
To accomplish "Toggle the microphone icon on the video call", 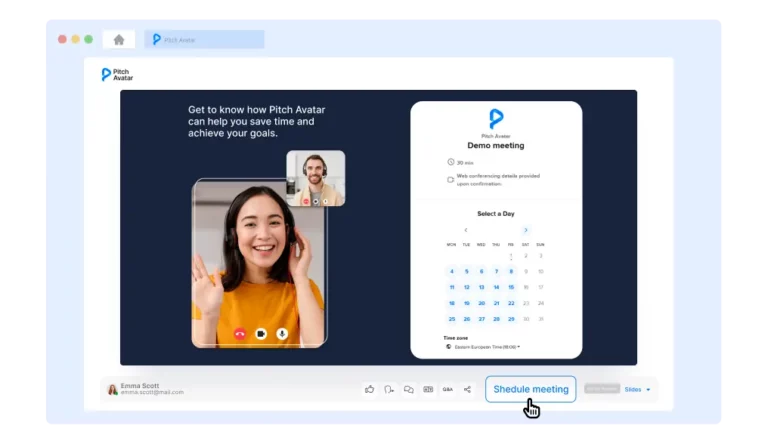I will 282,334.
